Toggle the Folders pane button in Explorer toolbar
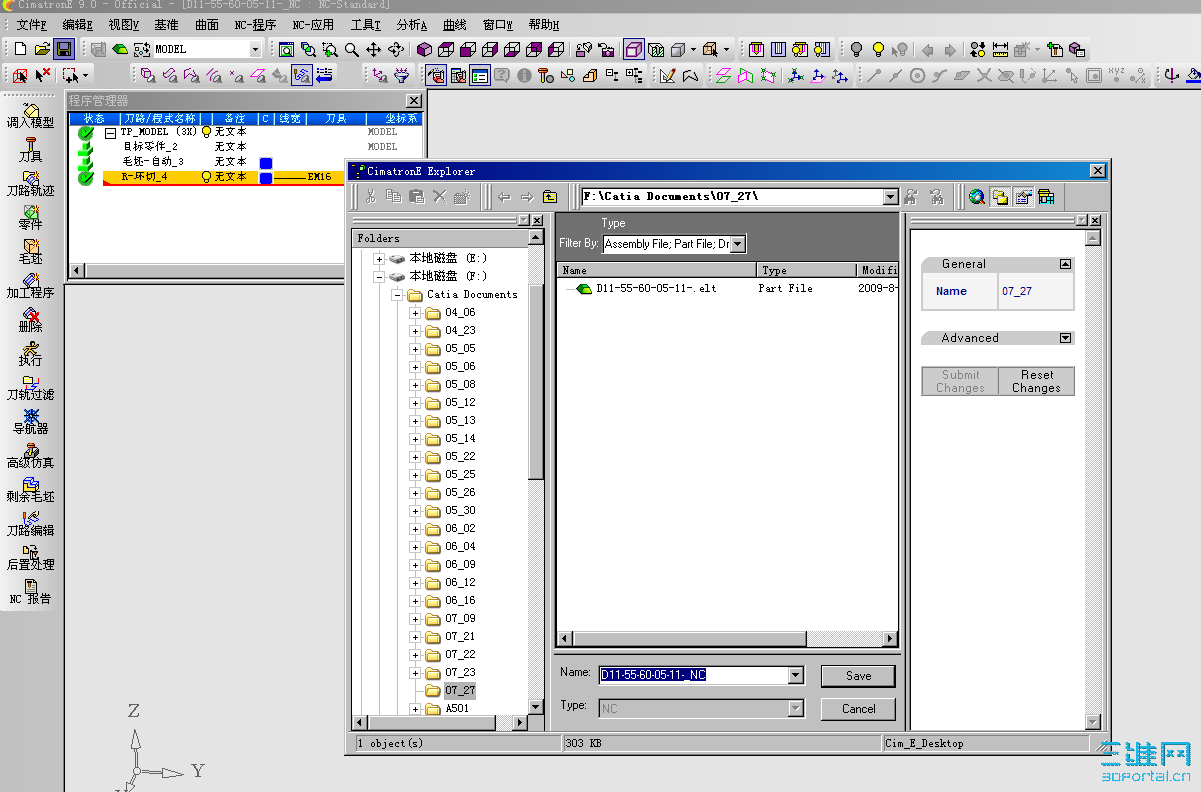 pos(1000,197)
